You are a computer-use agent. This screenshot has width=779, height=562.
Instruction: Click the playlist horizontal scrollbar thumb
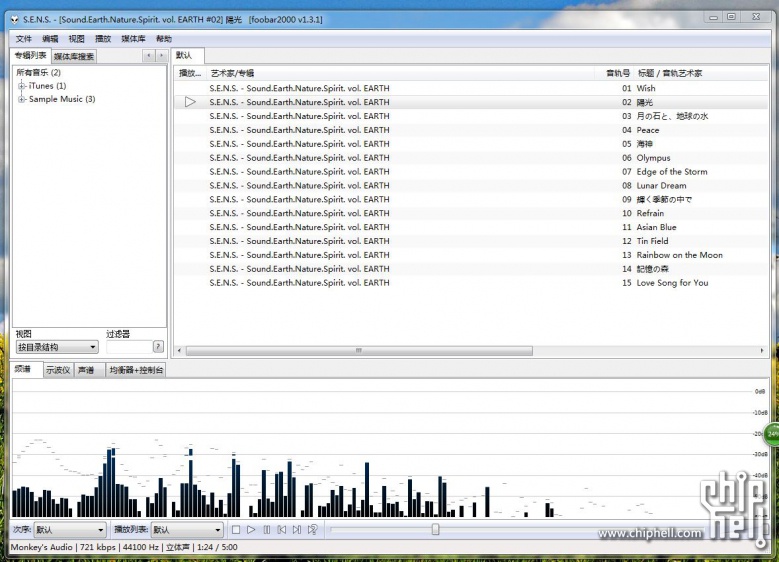click(x=359, y=351)
